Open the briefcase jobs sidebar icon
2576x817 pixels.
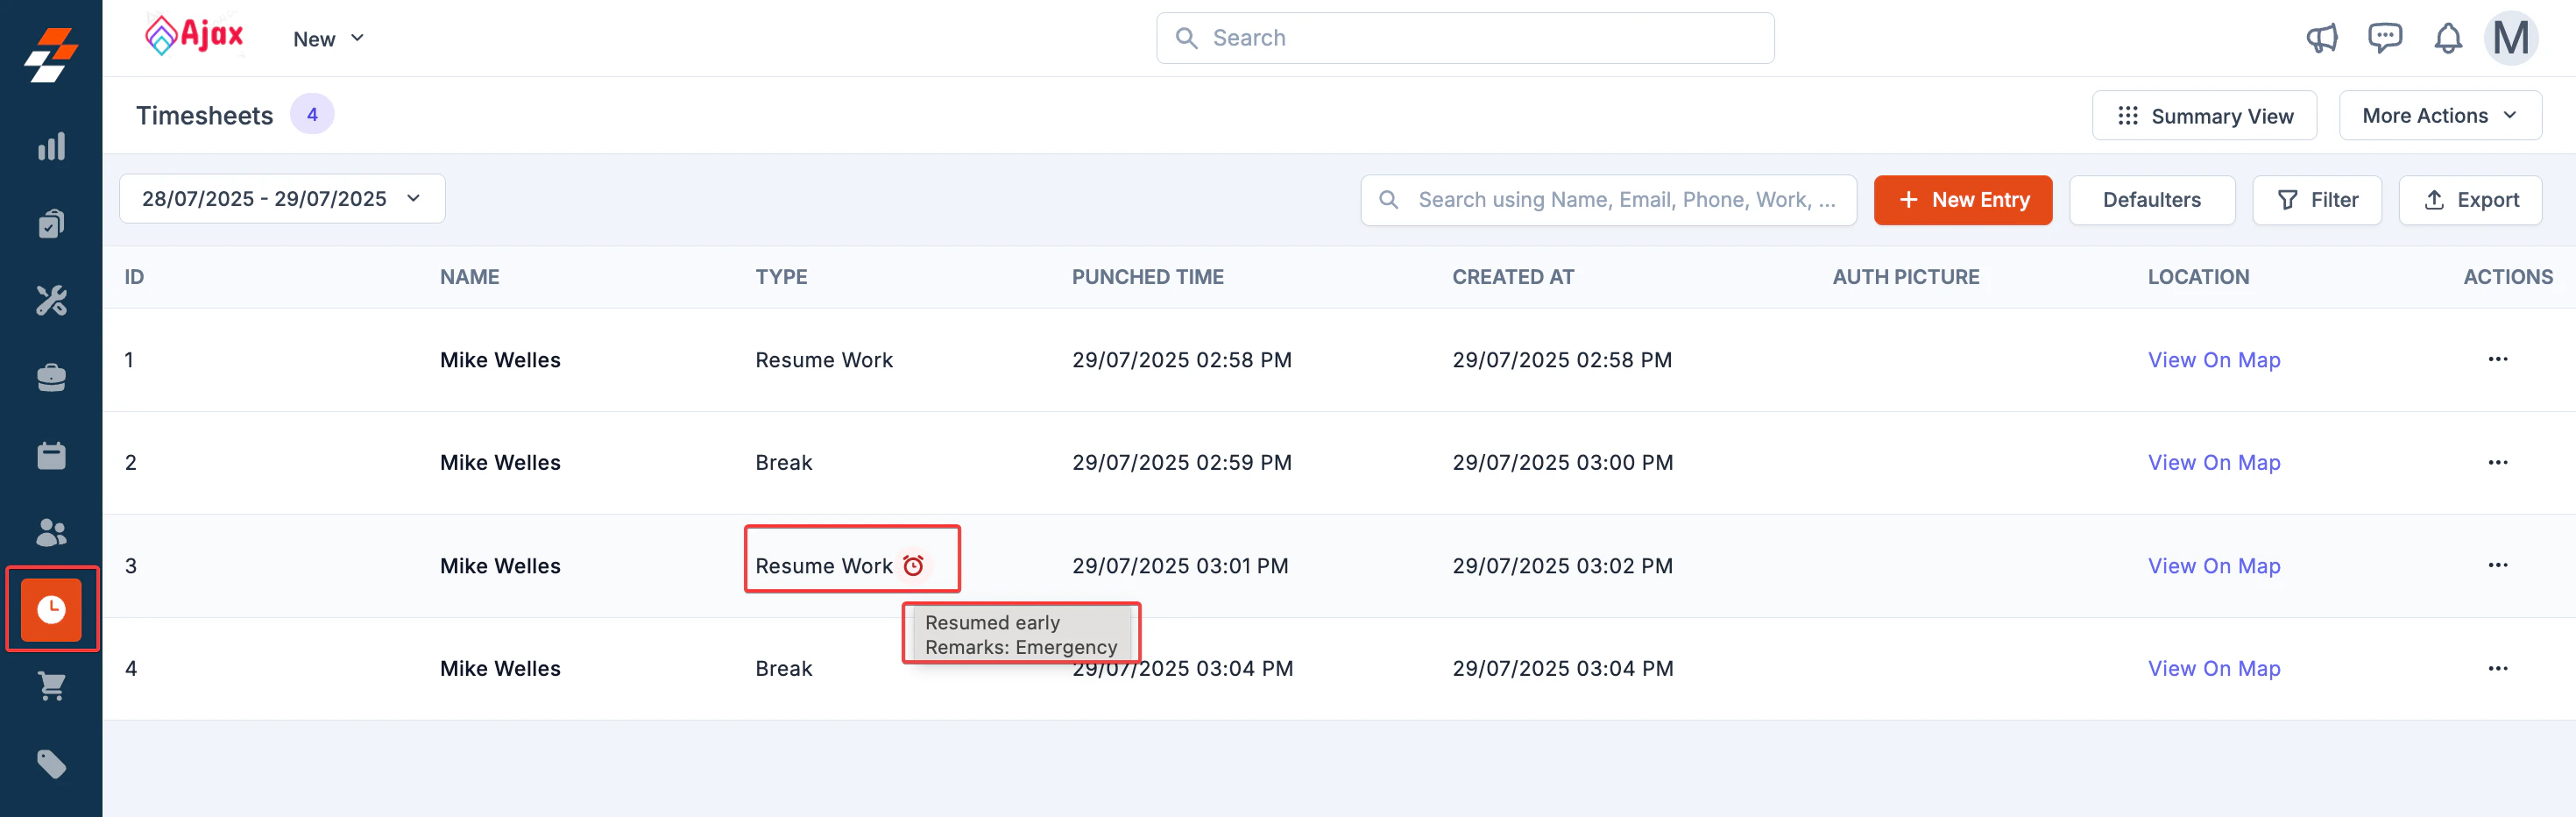[51, 377]
